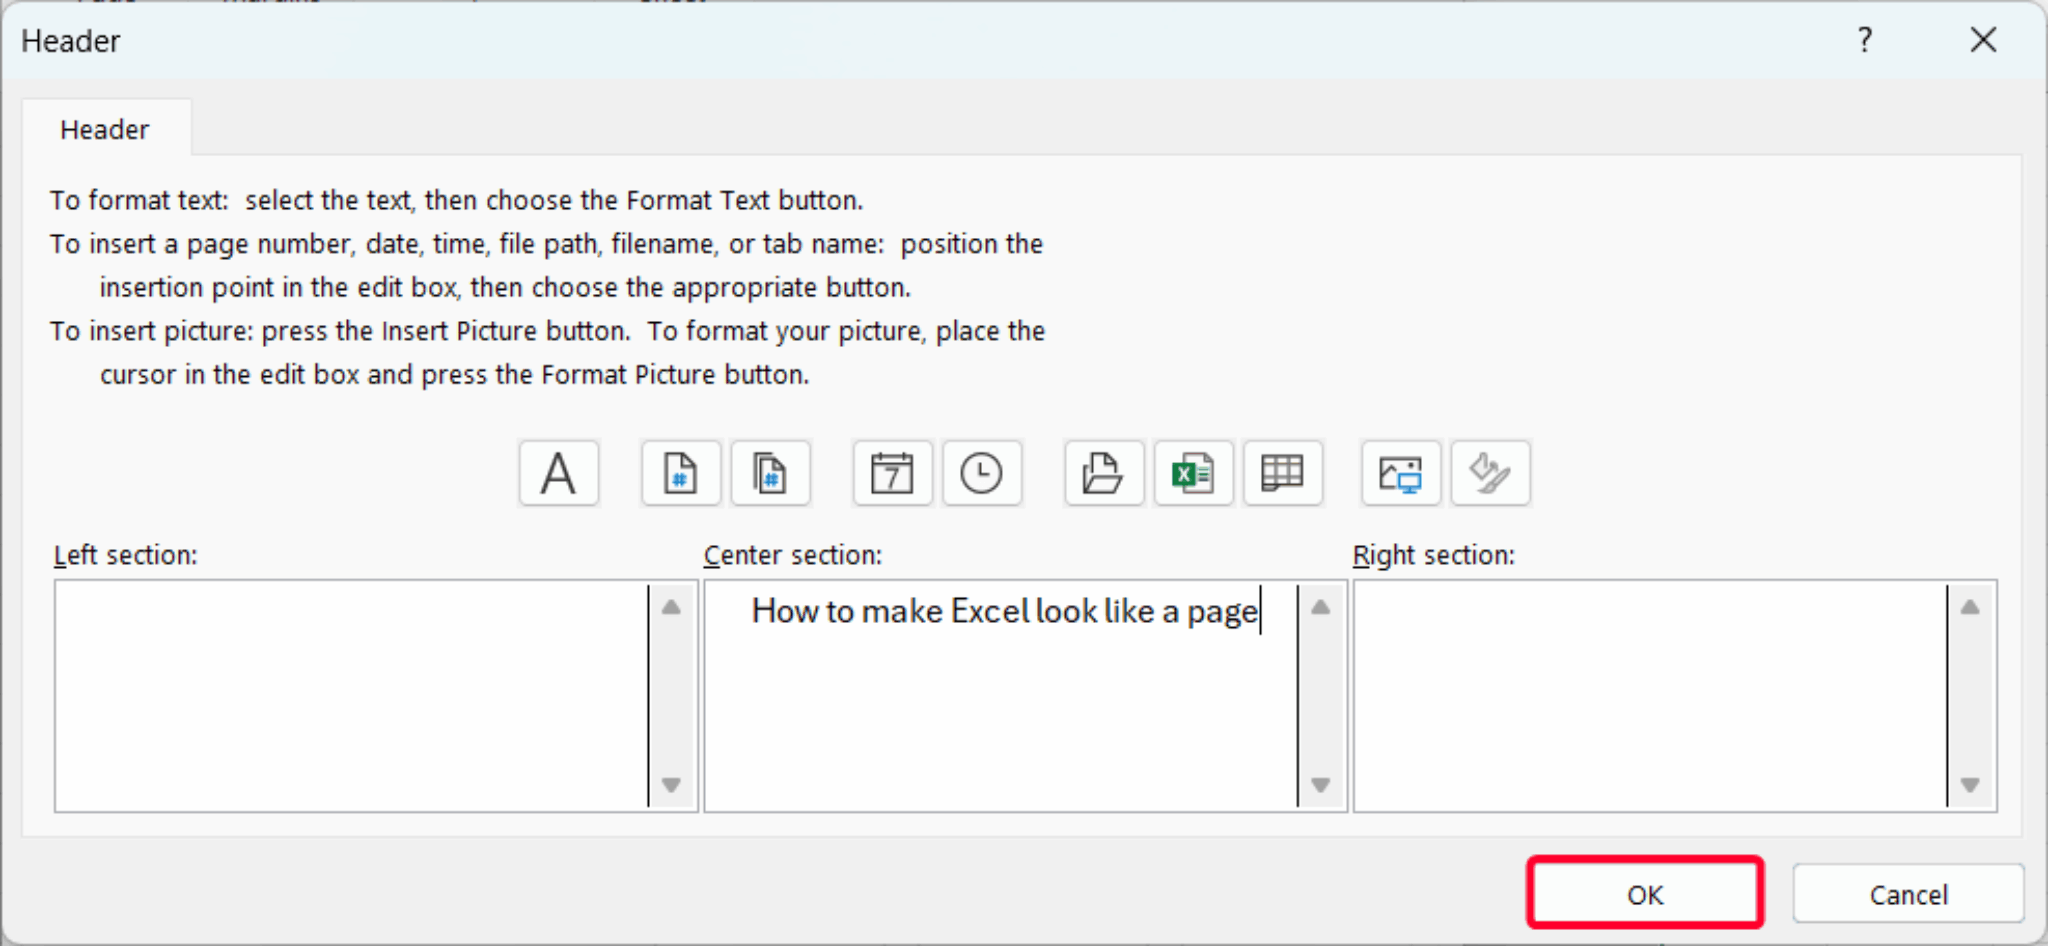Open the dialog help
The height and width of the screenshot is (946, 2048).
pos(1866,40)
